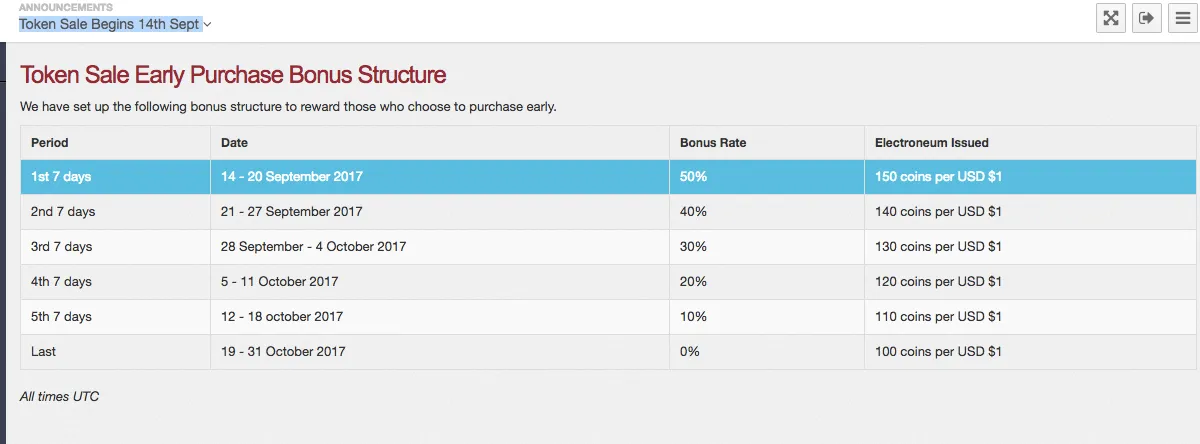Click the small chevron beside Token Sale title

[208, 25]
